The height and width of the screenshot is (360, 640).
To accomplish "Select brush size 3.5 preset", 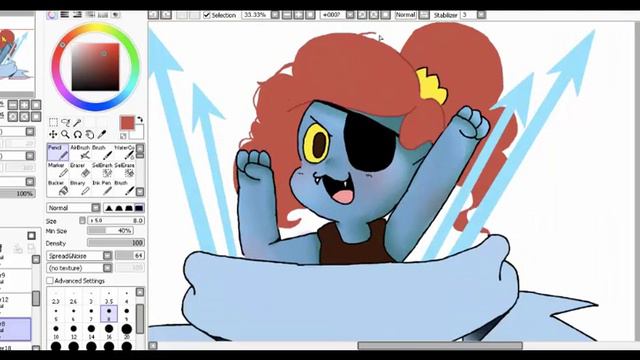I will pos(109,297).
